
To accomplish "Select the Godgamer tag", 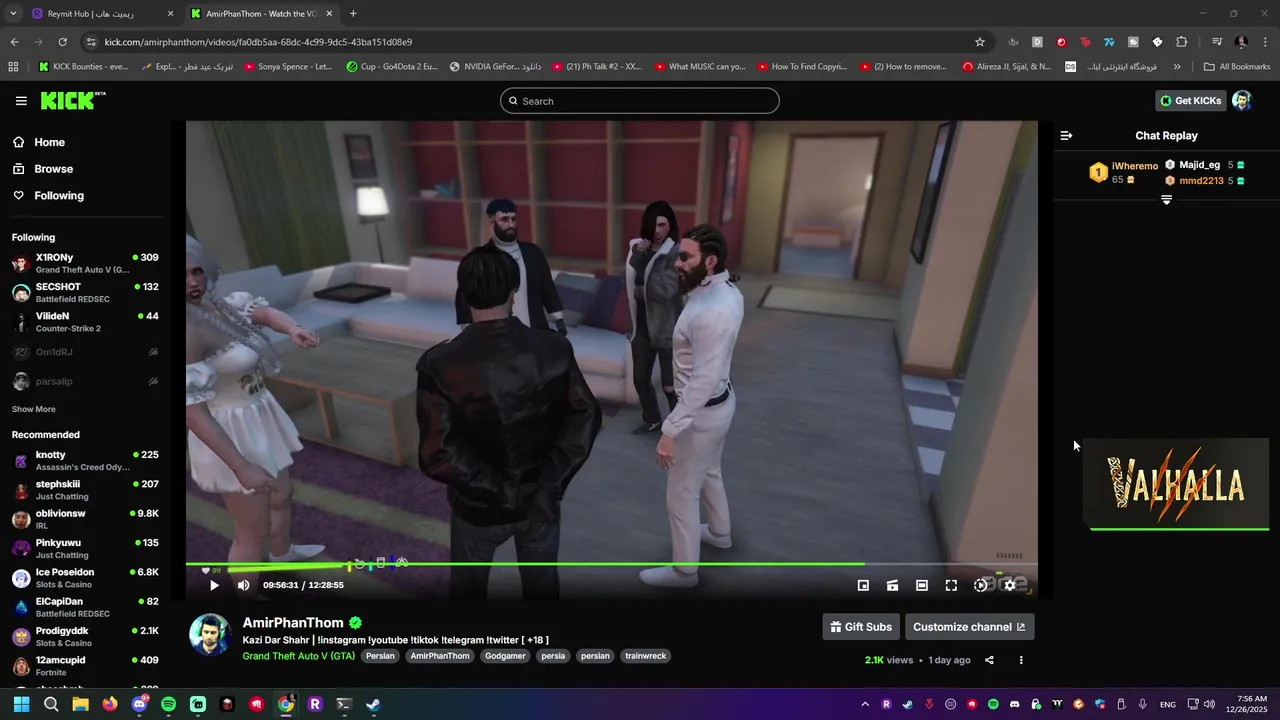I will pyautogui.click(x=505, y=656).
